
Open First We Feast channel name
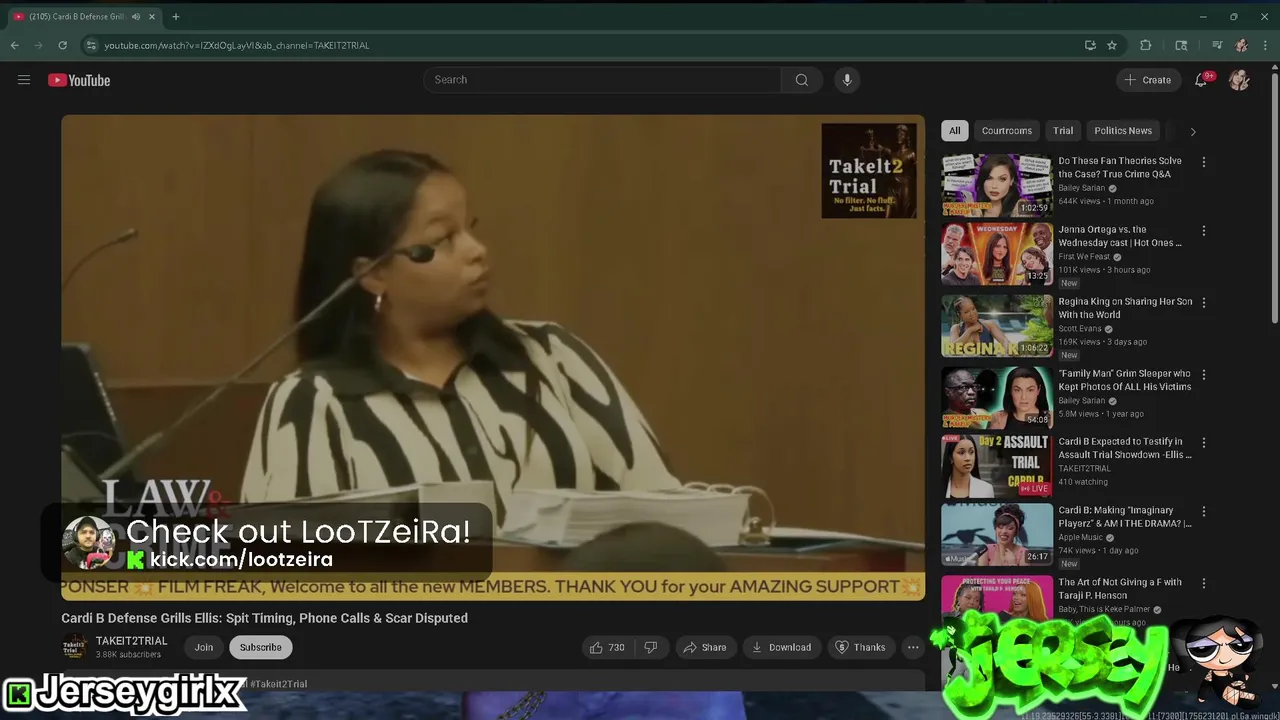(x=1085, y=257)
